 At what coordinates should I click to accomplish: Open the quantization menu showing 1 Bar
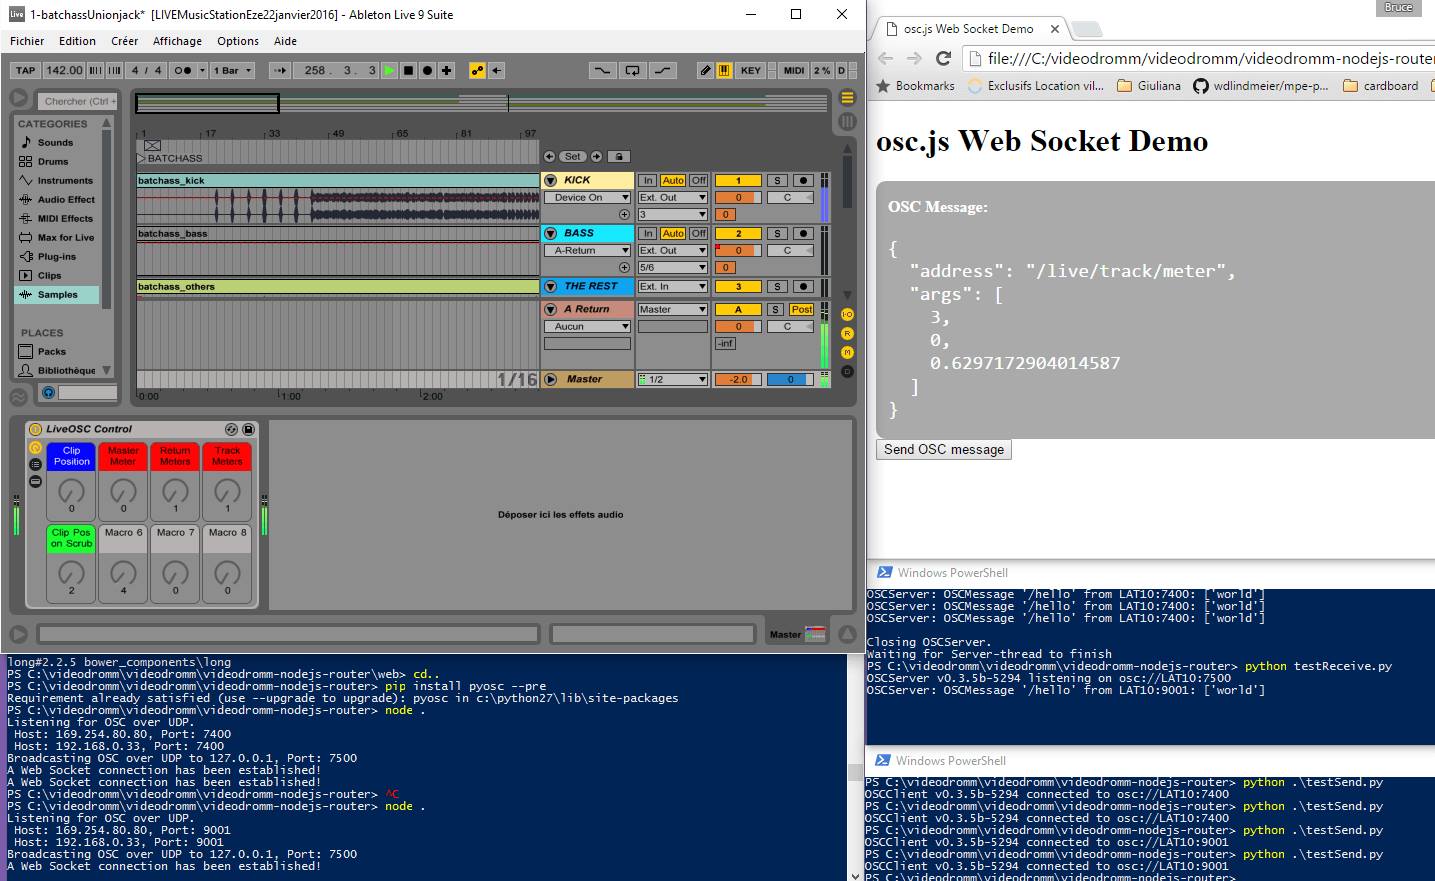coord(233,70)
